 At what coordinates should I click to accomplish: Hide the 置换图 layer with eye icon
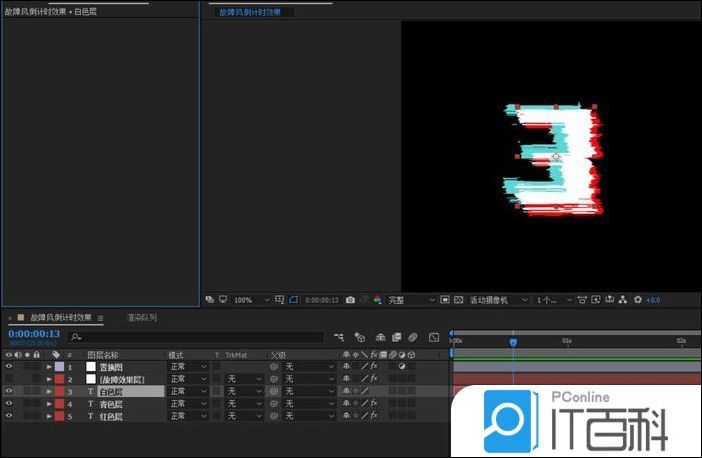coord(9,367)
